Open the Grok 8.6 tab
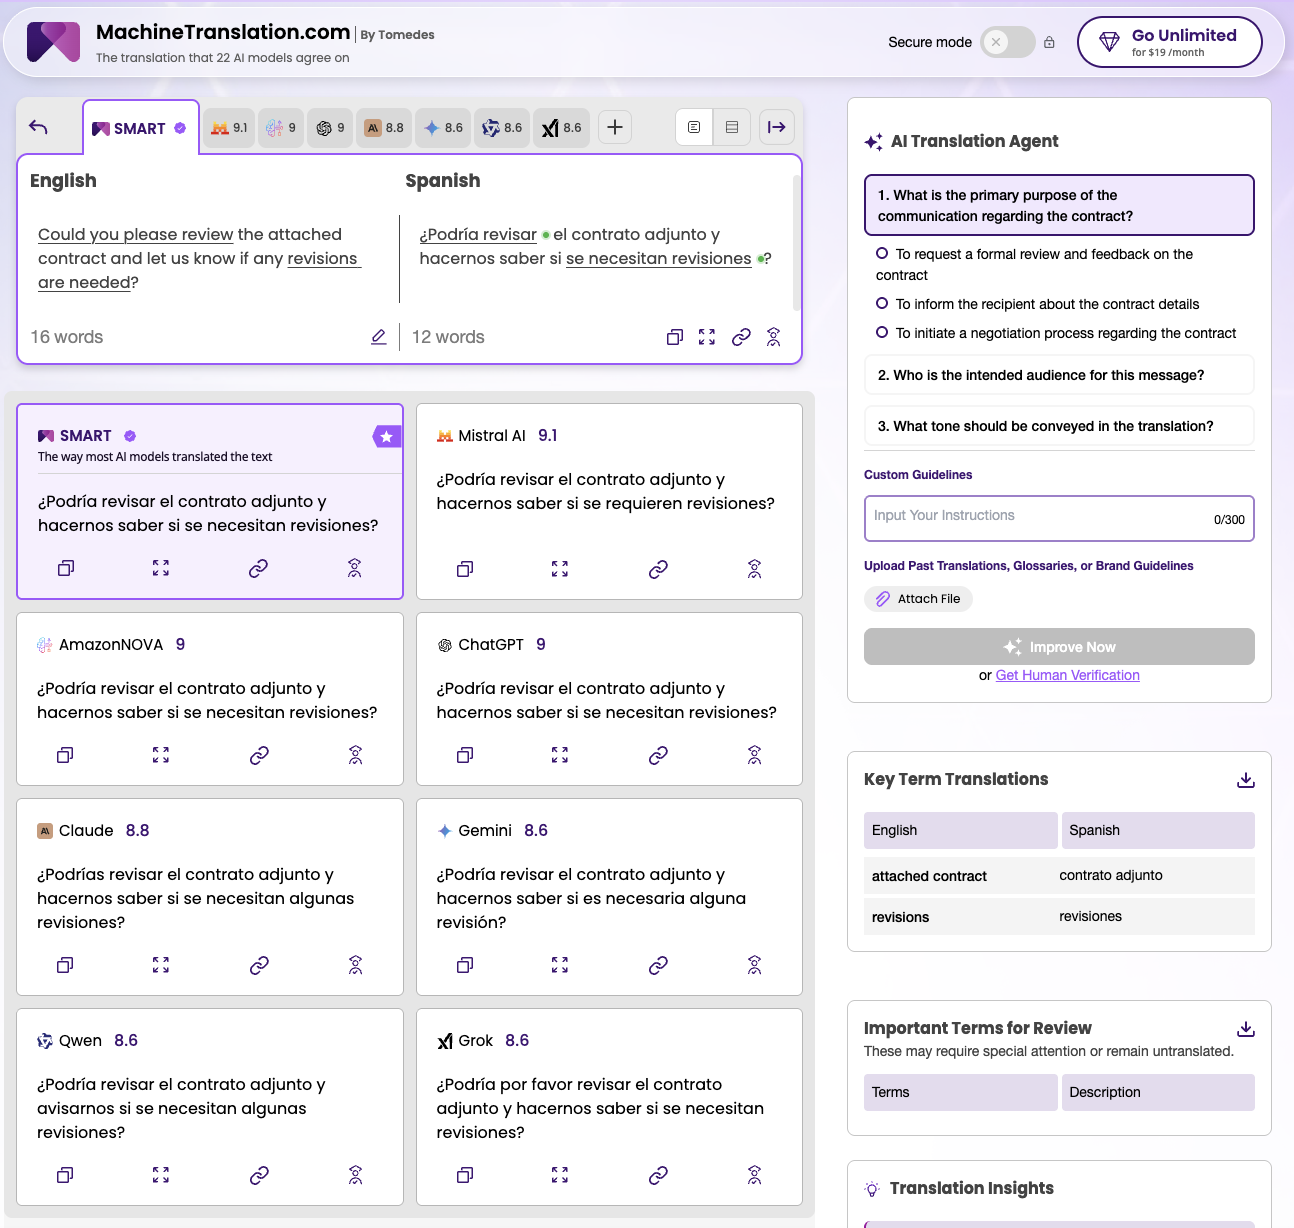Image resolution: width=1294 pixels, height=1228 pixels. point(562,128)
